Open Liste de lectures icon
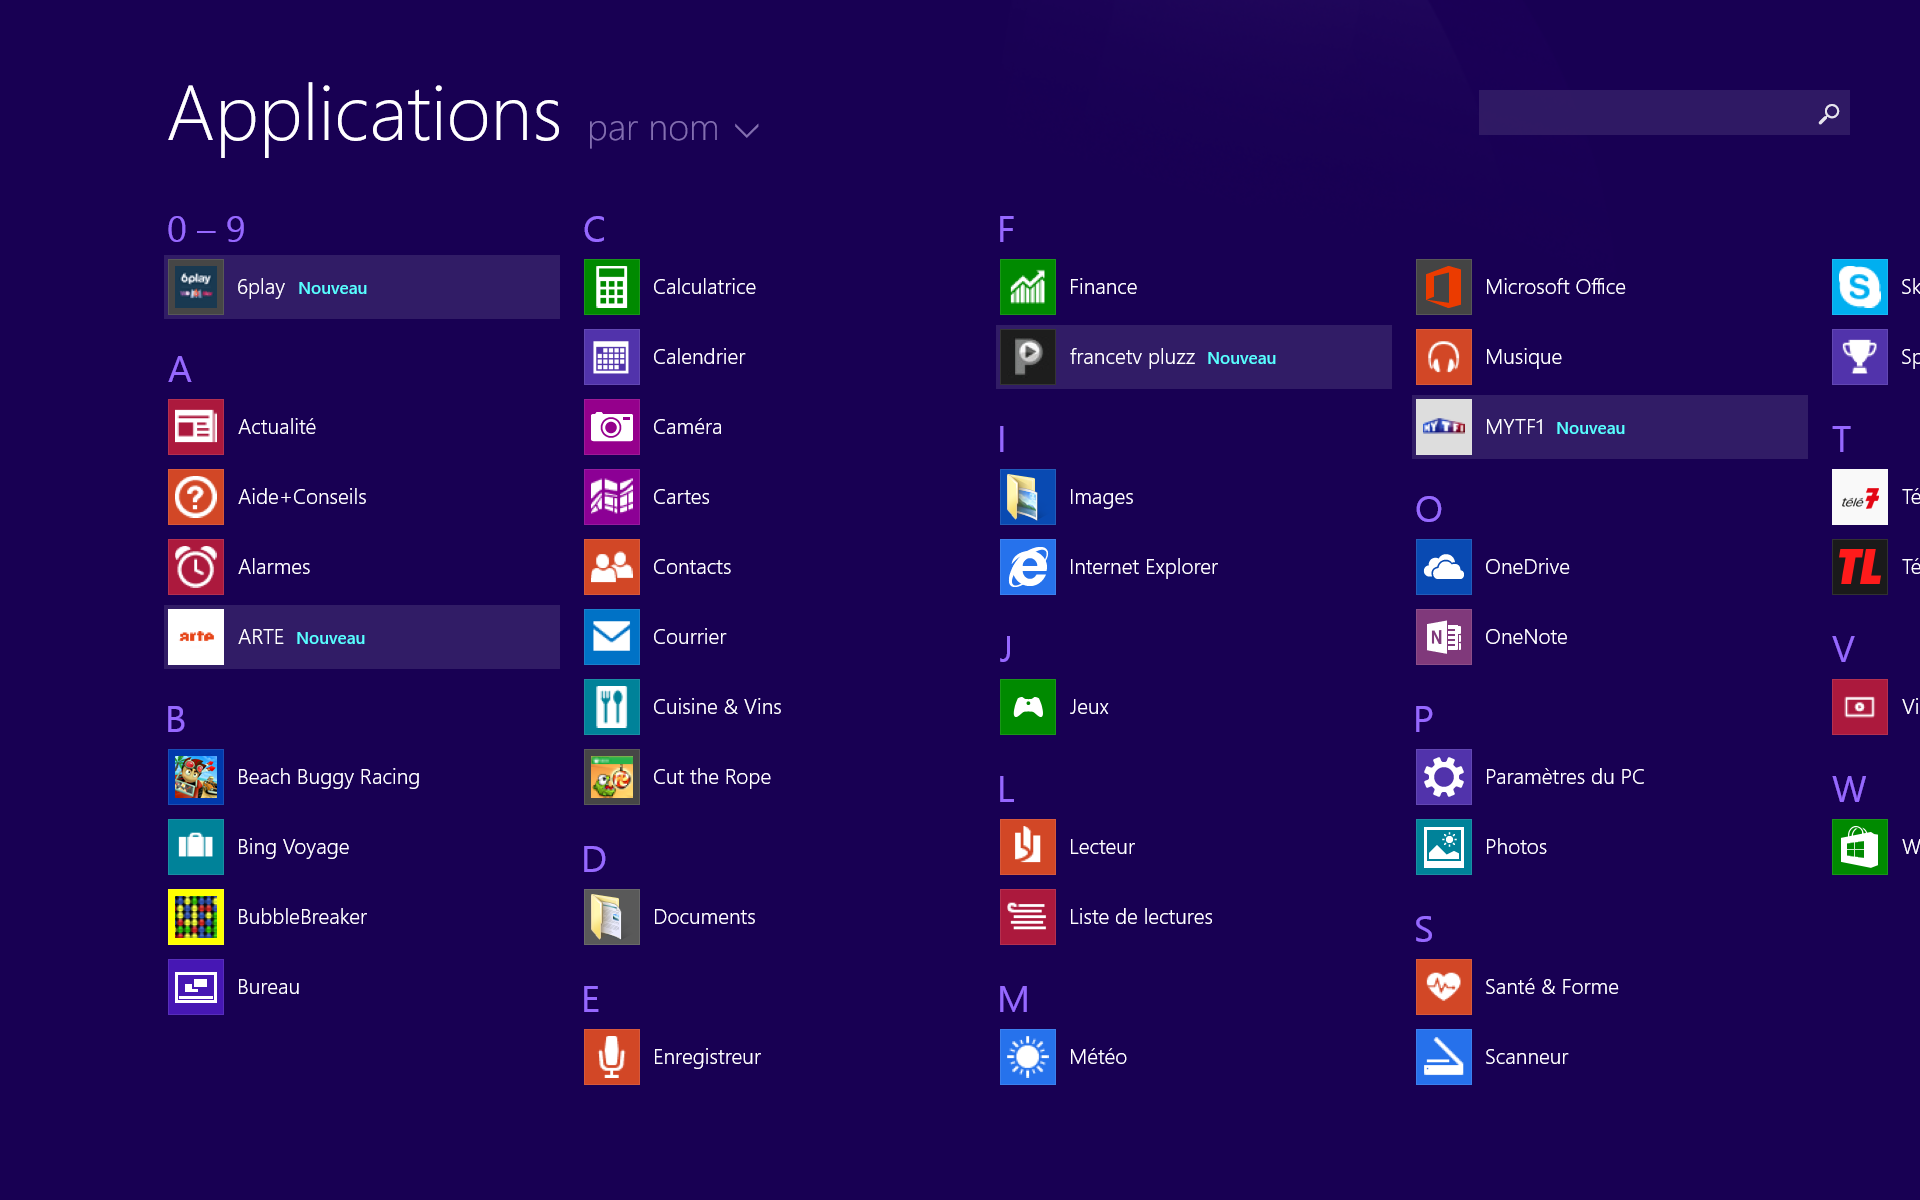 (1028, 917)
